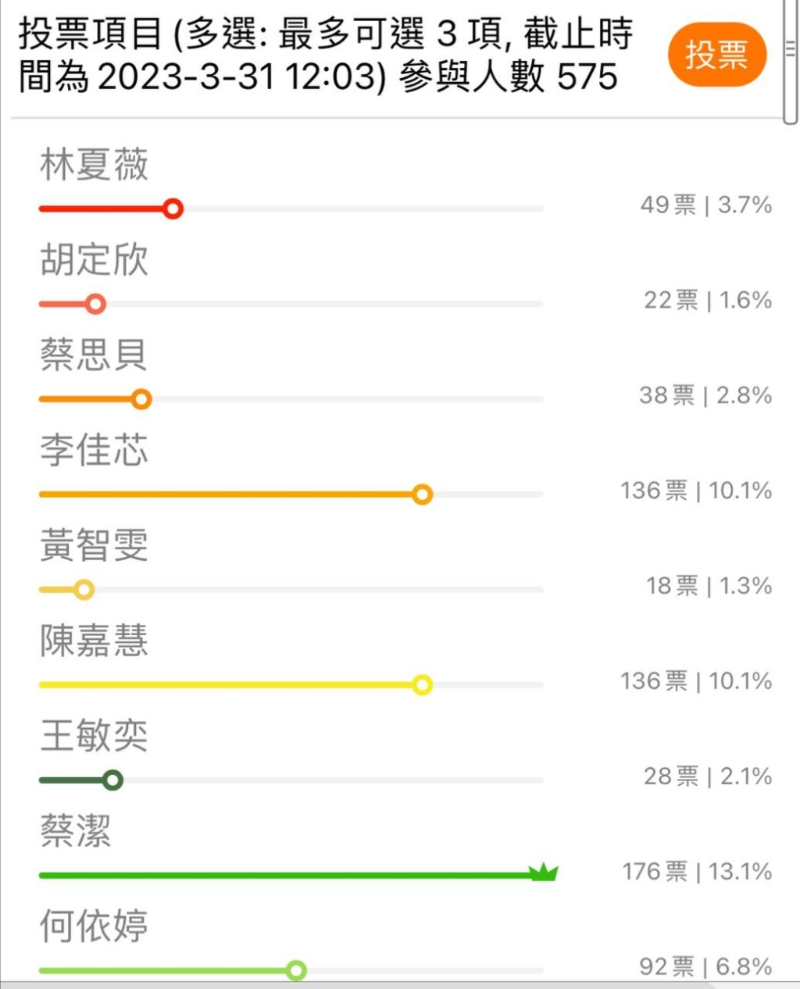Click the yellow handle of 陳嘉慧's progress bar
Screen dimensions: 800x989
[422, 685]
